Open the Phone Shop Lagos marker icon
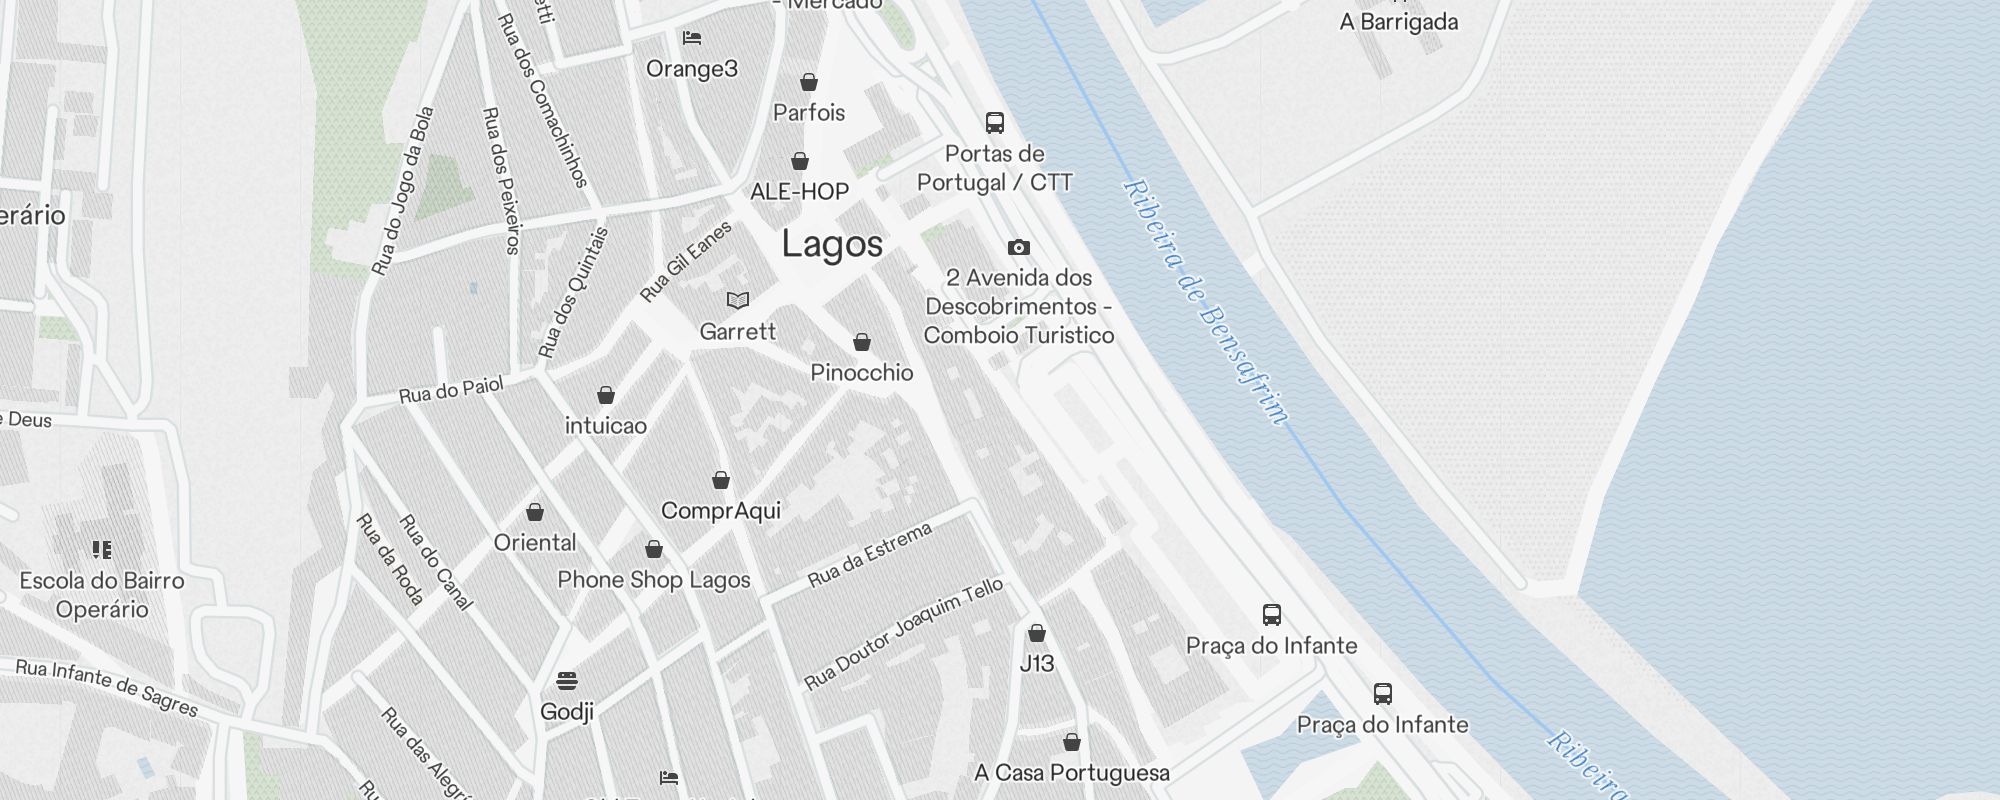This screenshot has width=2000, height=800. (x=654, y=549)
